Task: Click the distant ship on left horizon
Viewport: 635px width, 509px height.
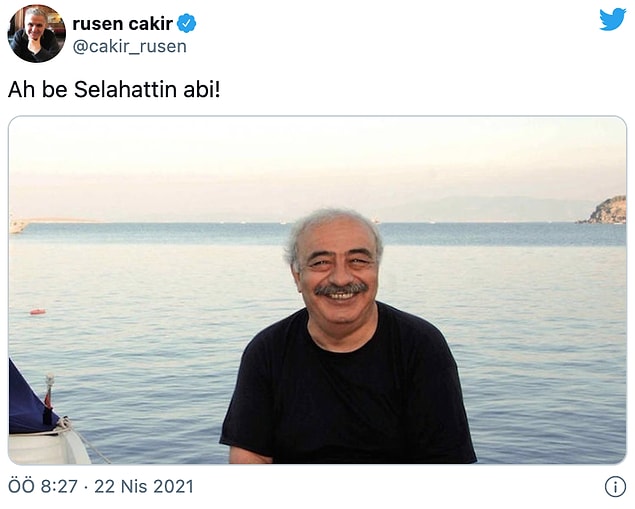Action: point(18,225)
